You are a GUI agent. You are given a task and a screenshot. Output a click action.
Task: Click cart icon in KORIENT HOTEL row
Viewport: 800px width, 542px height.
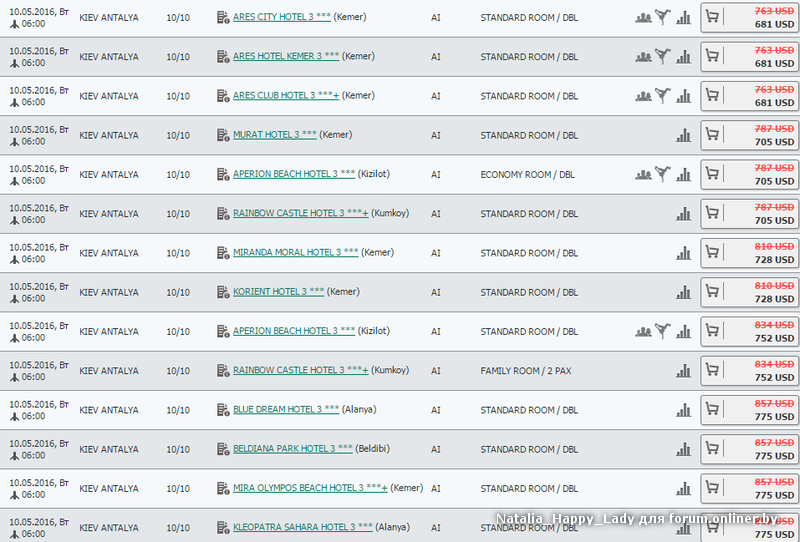[x=712, y=291]
